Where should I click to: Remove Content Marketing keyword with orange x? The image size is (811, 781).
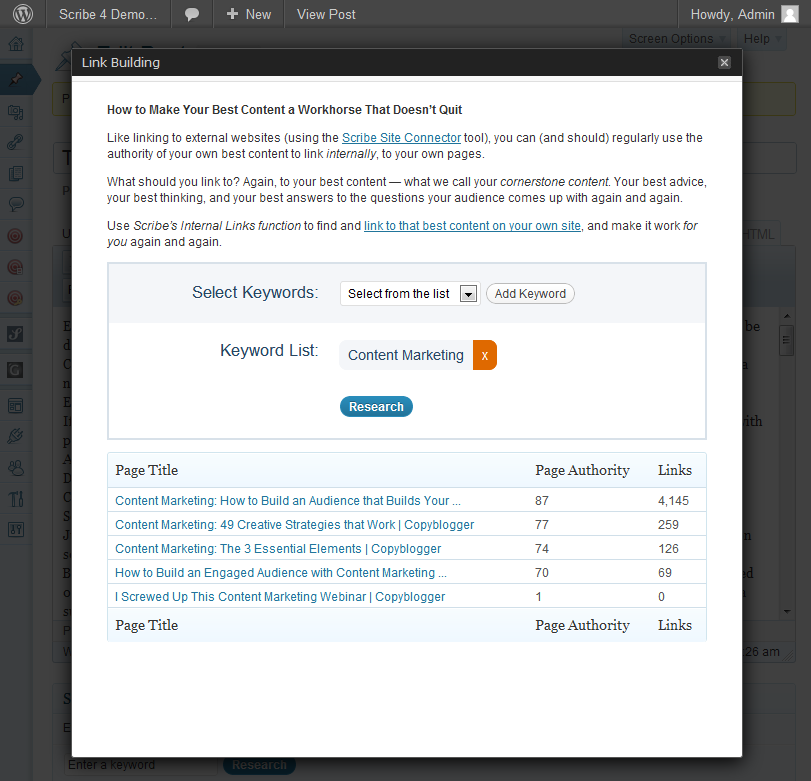[x=485, y=355]
